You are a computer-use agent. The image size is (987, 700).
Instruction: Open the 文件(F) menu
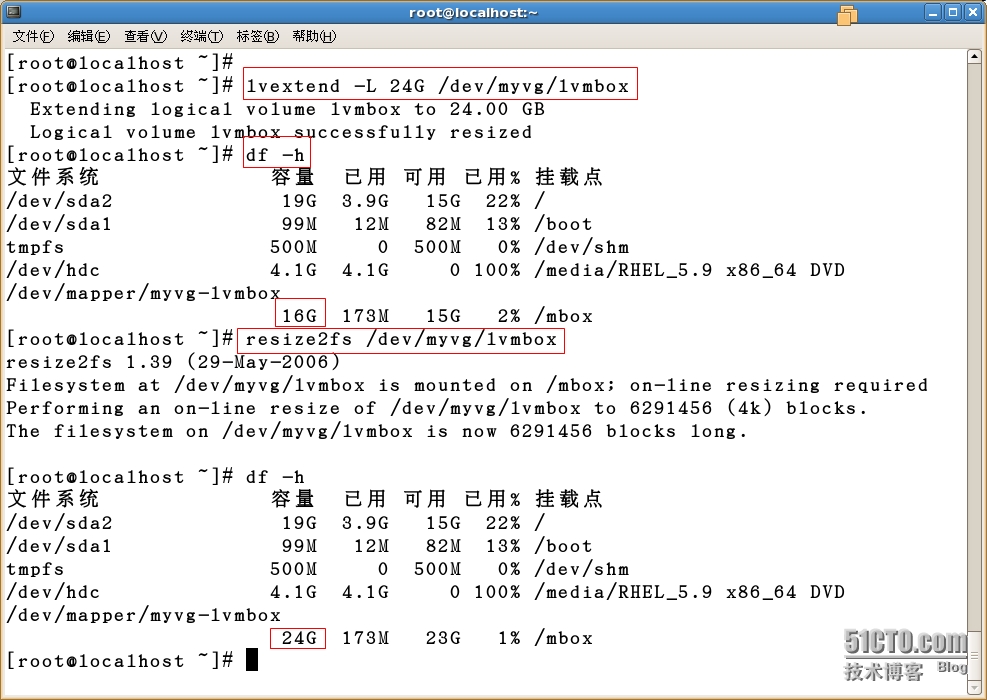pos(33,37)
